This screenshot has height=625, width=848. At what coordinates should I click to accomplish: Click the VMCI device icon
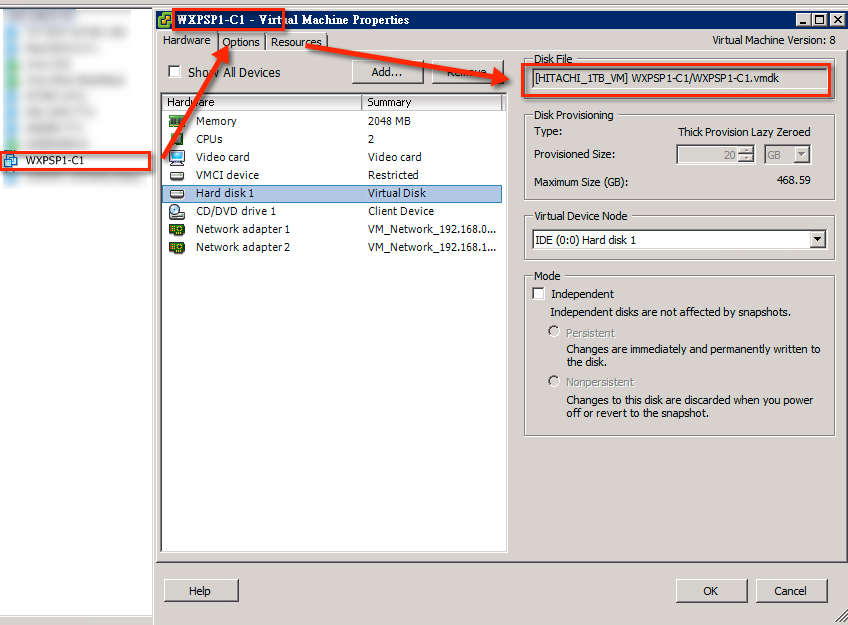click(x=177, y=175)
